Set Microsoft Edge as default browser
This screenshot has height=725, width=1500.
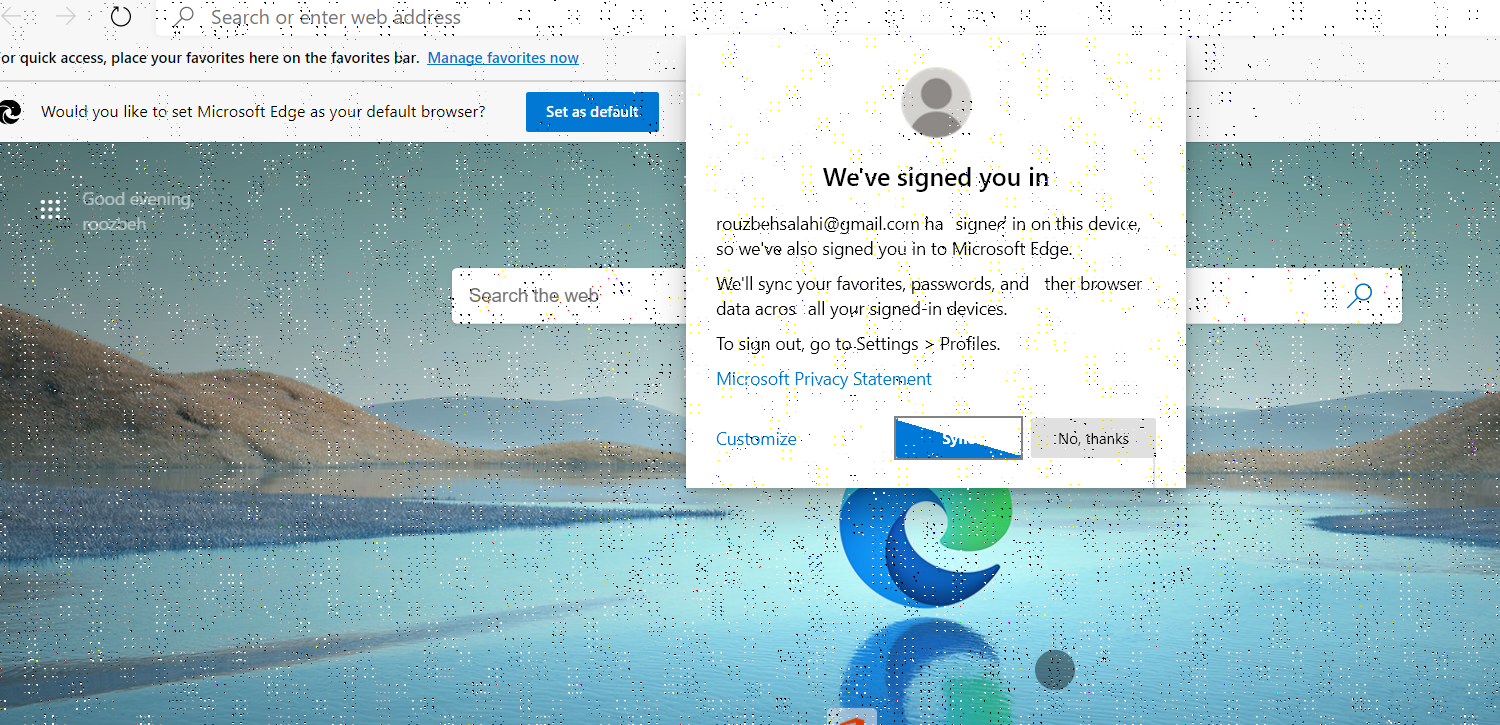[592, 112]
